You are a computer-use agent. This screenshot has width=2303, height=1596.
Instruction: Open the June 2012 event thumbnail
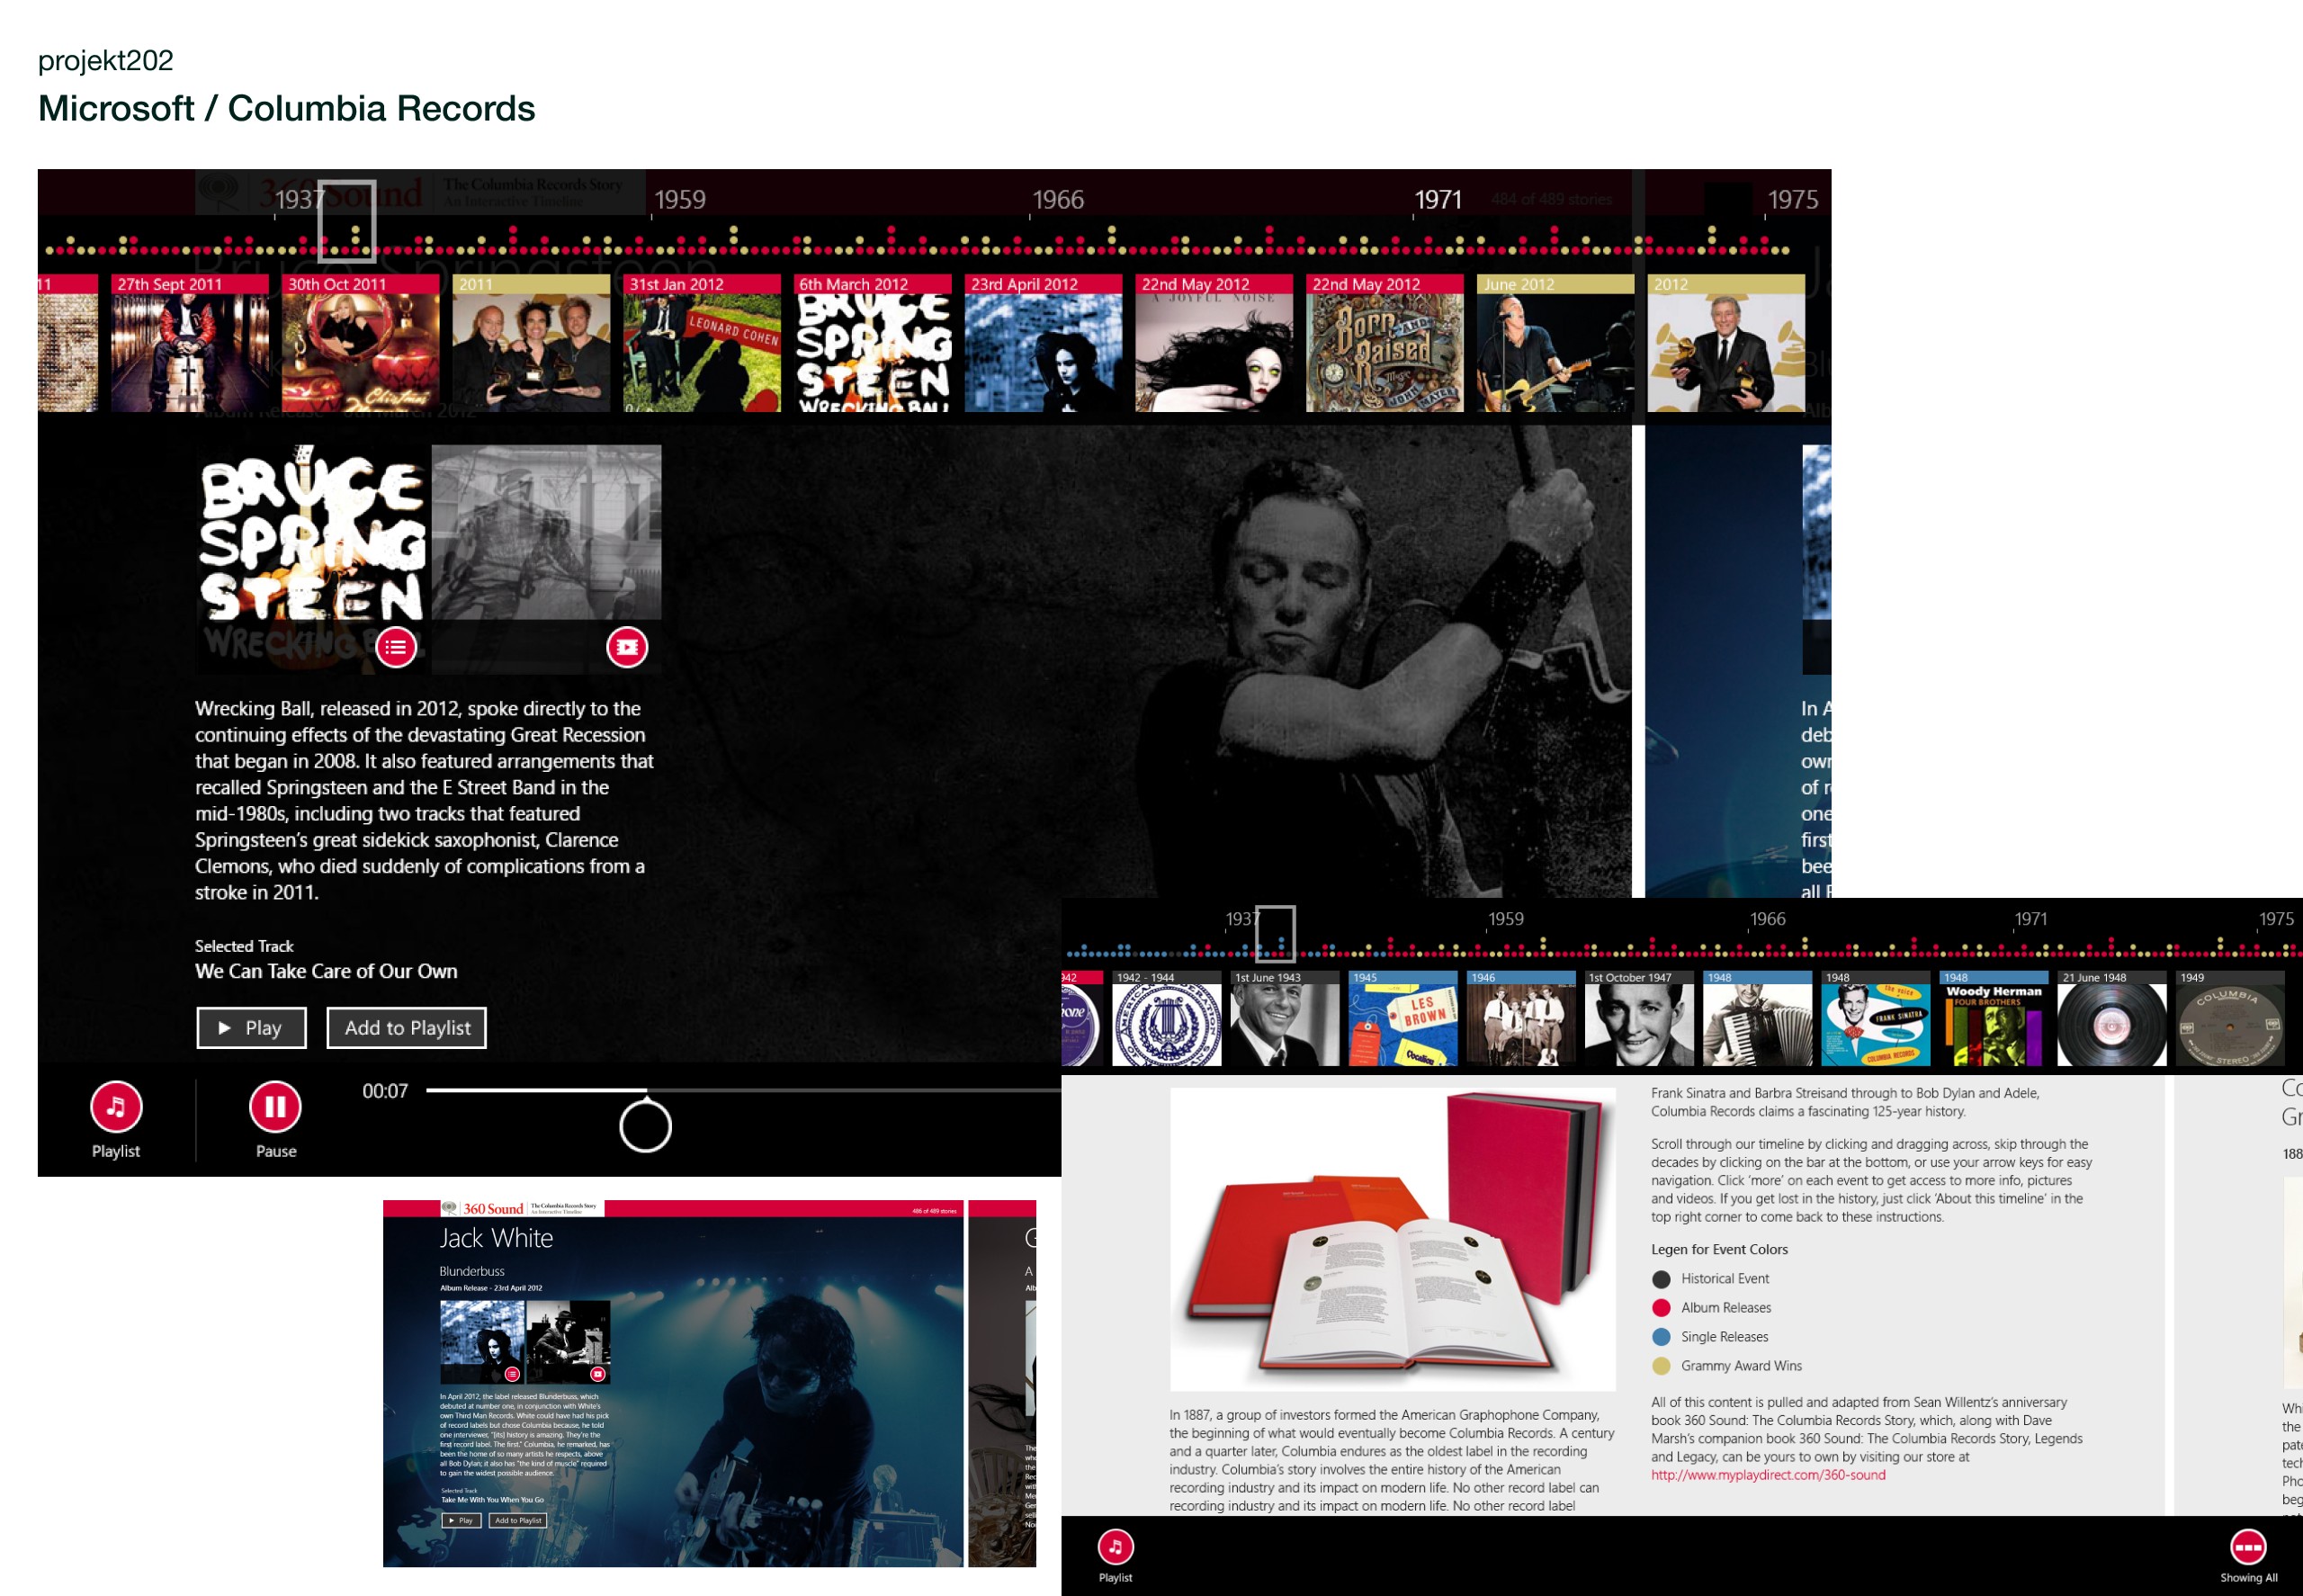coord(1555,343)
